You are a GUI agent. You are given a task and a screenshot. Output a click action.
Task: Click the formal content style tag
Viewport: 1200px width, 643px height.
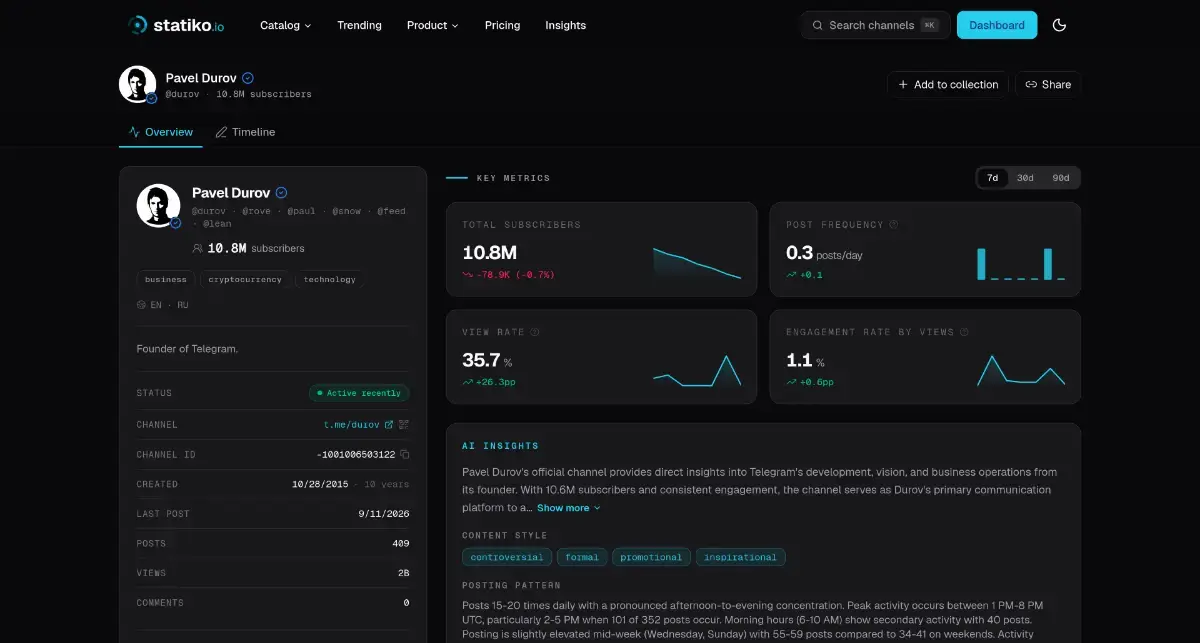582,557
